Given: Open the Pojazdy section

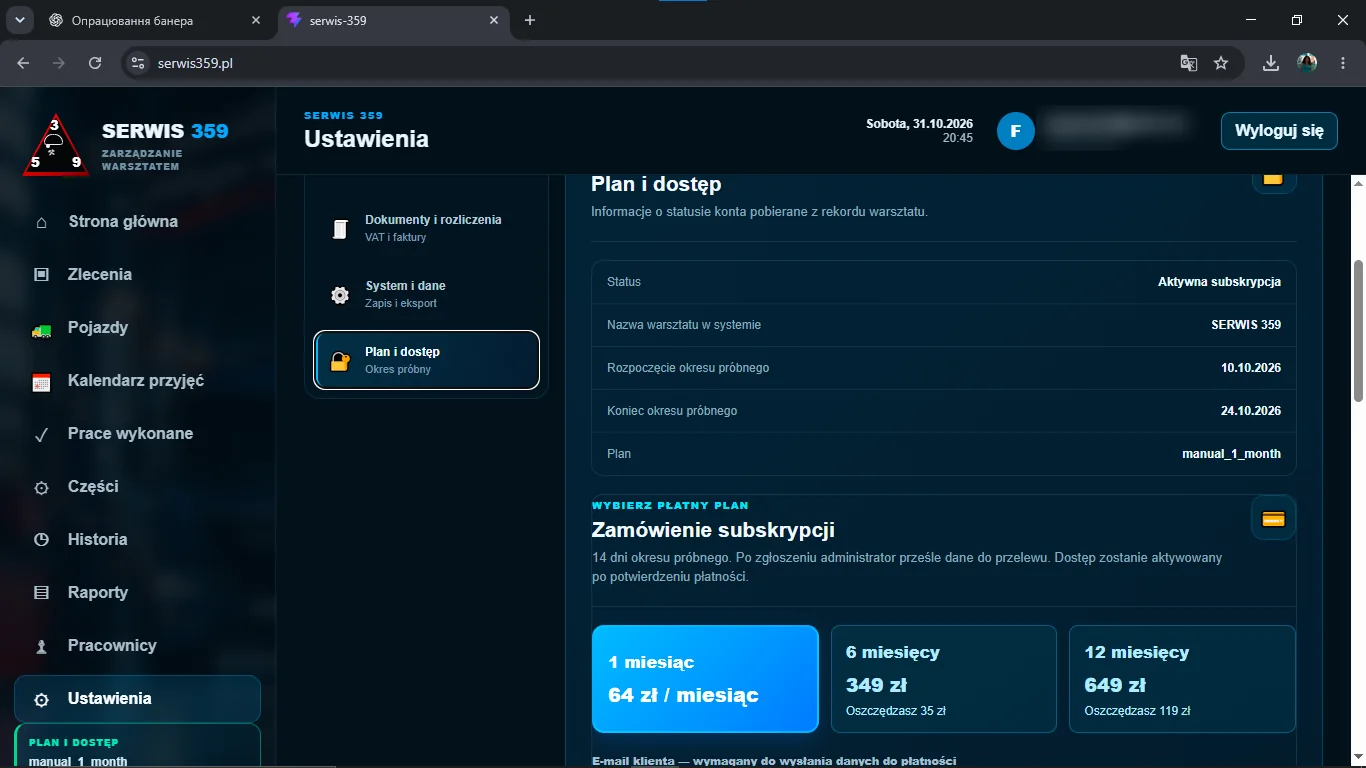Looking at the screenshot, I should (x=137, y=328).
